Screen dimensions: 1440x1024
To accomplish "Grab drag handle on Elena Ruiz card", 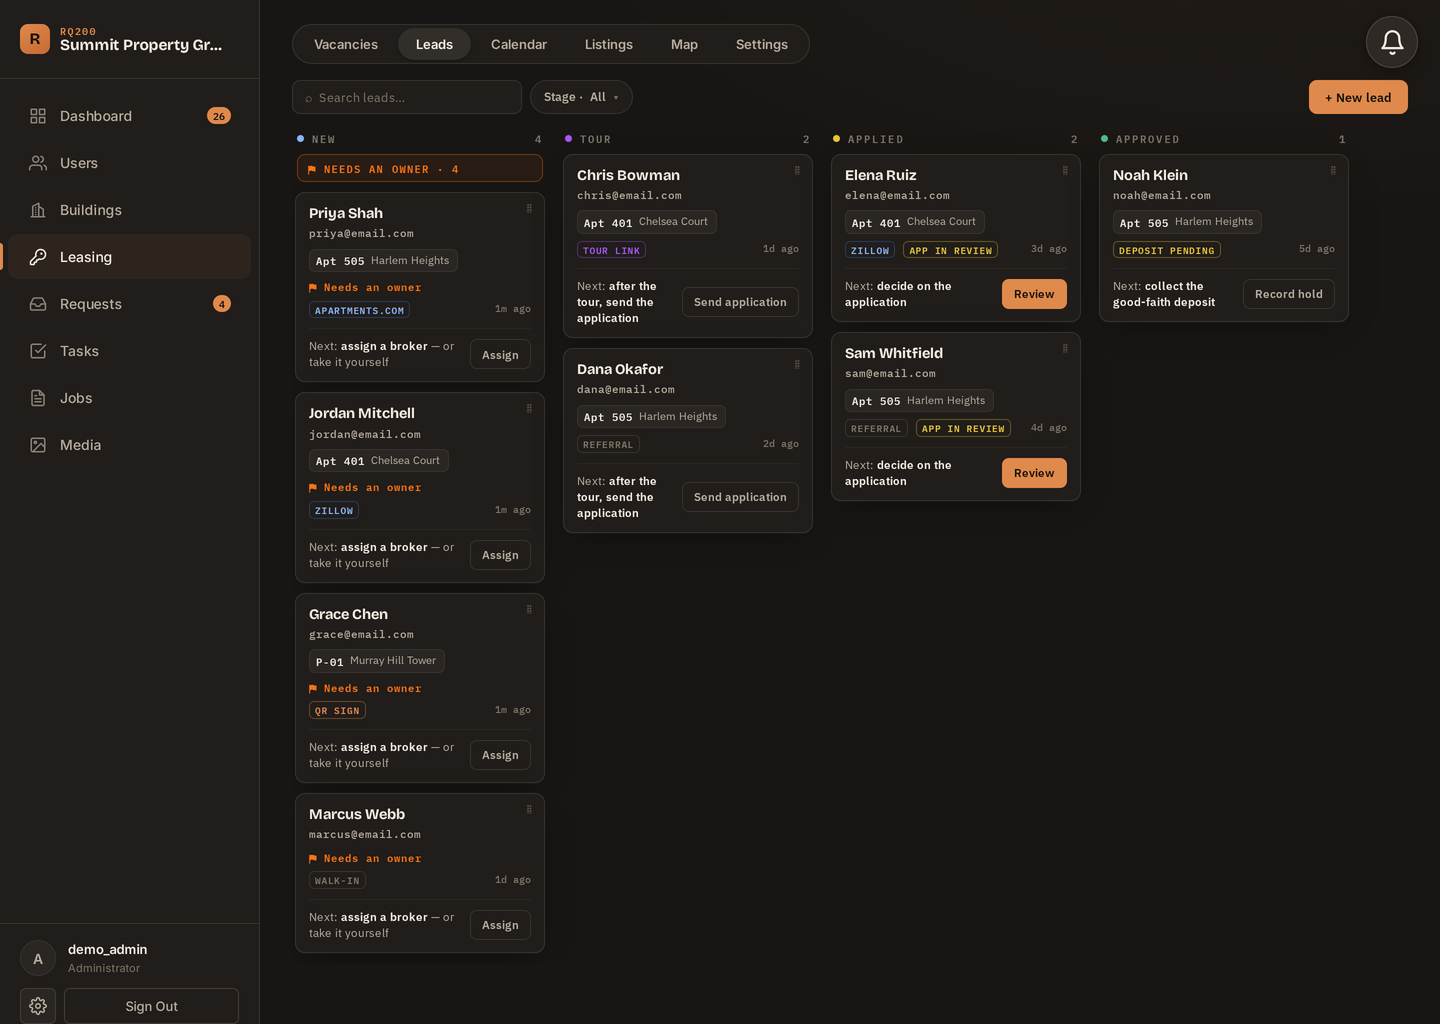I will (x=1065, y=170).
